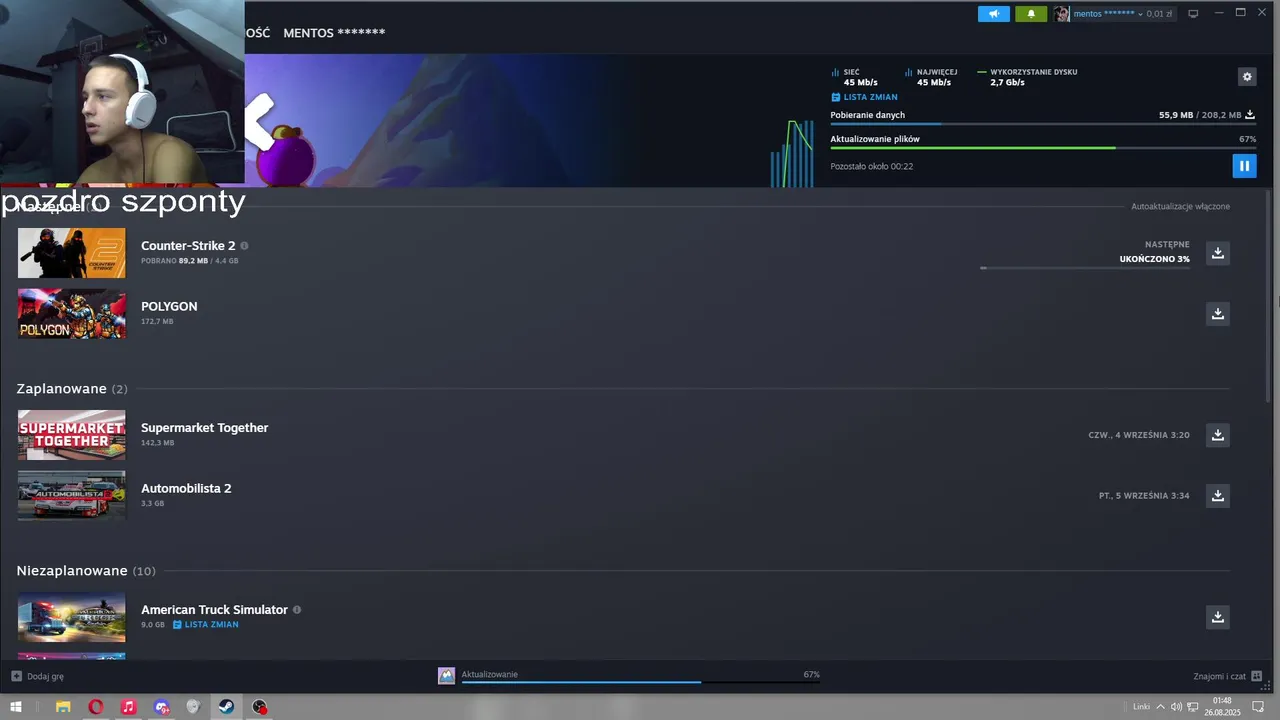Click the info icon next to American Truck Simulator
The image size is (1280, 720).
point(297,610)
